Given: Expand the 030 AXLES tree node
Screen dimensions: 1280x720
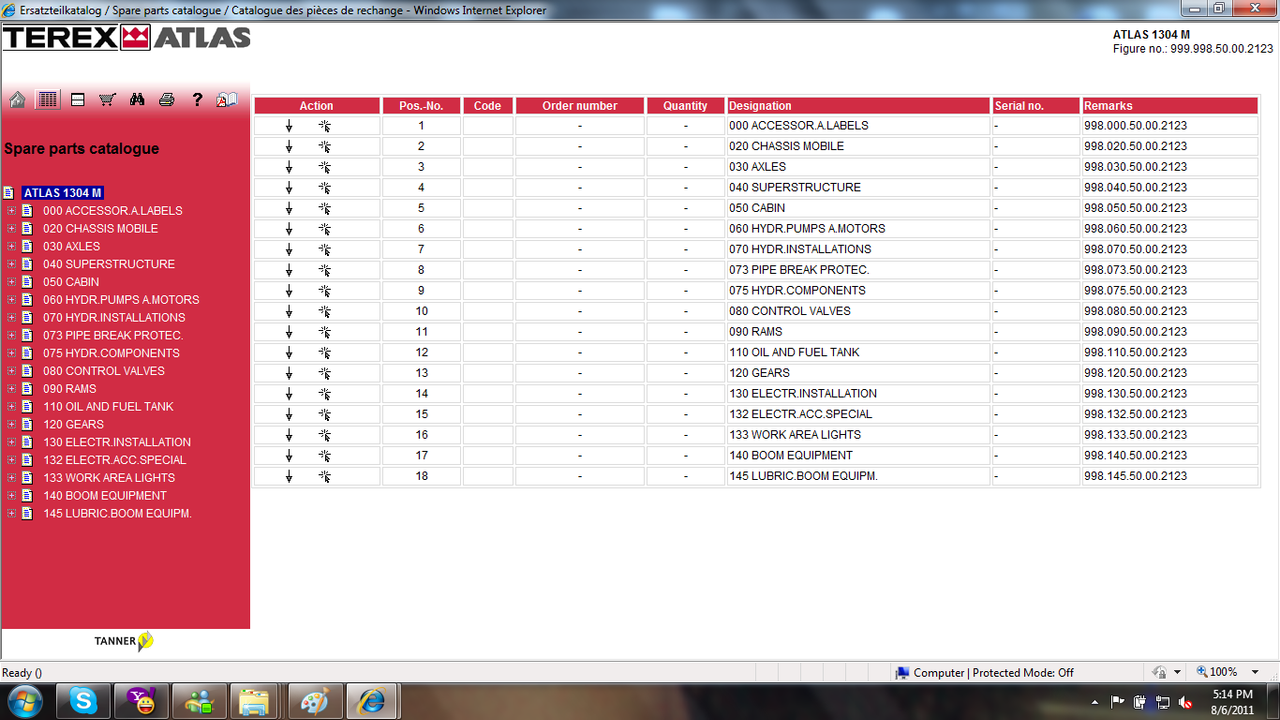Looking at the screenshot, I should tap(12, 247).
